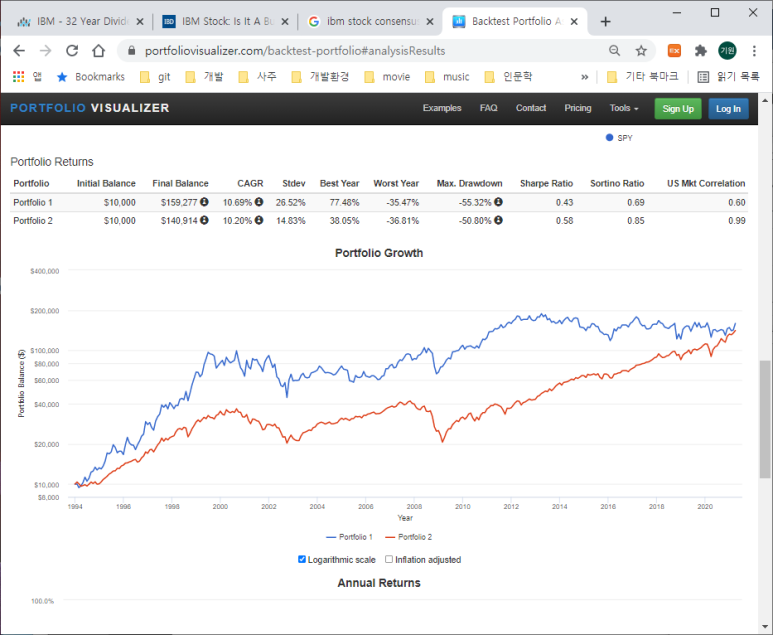Close the ibm stock consensus tab

pos(430,22)
